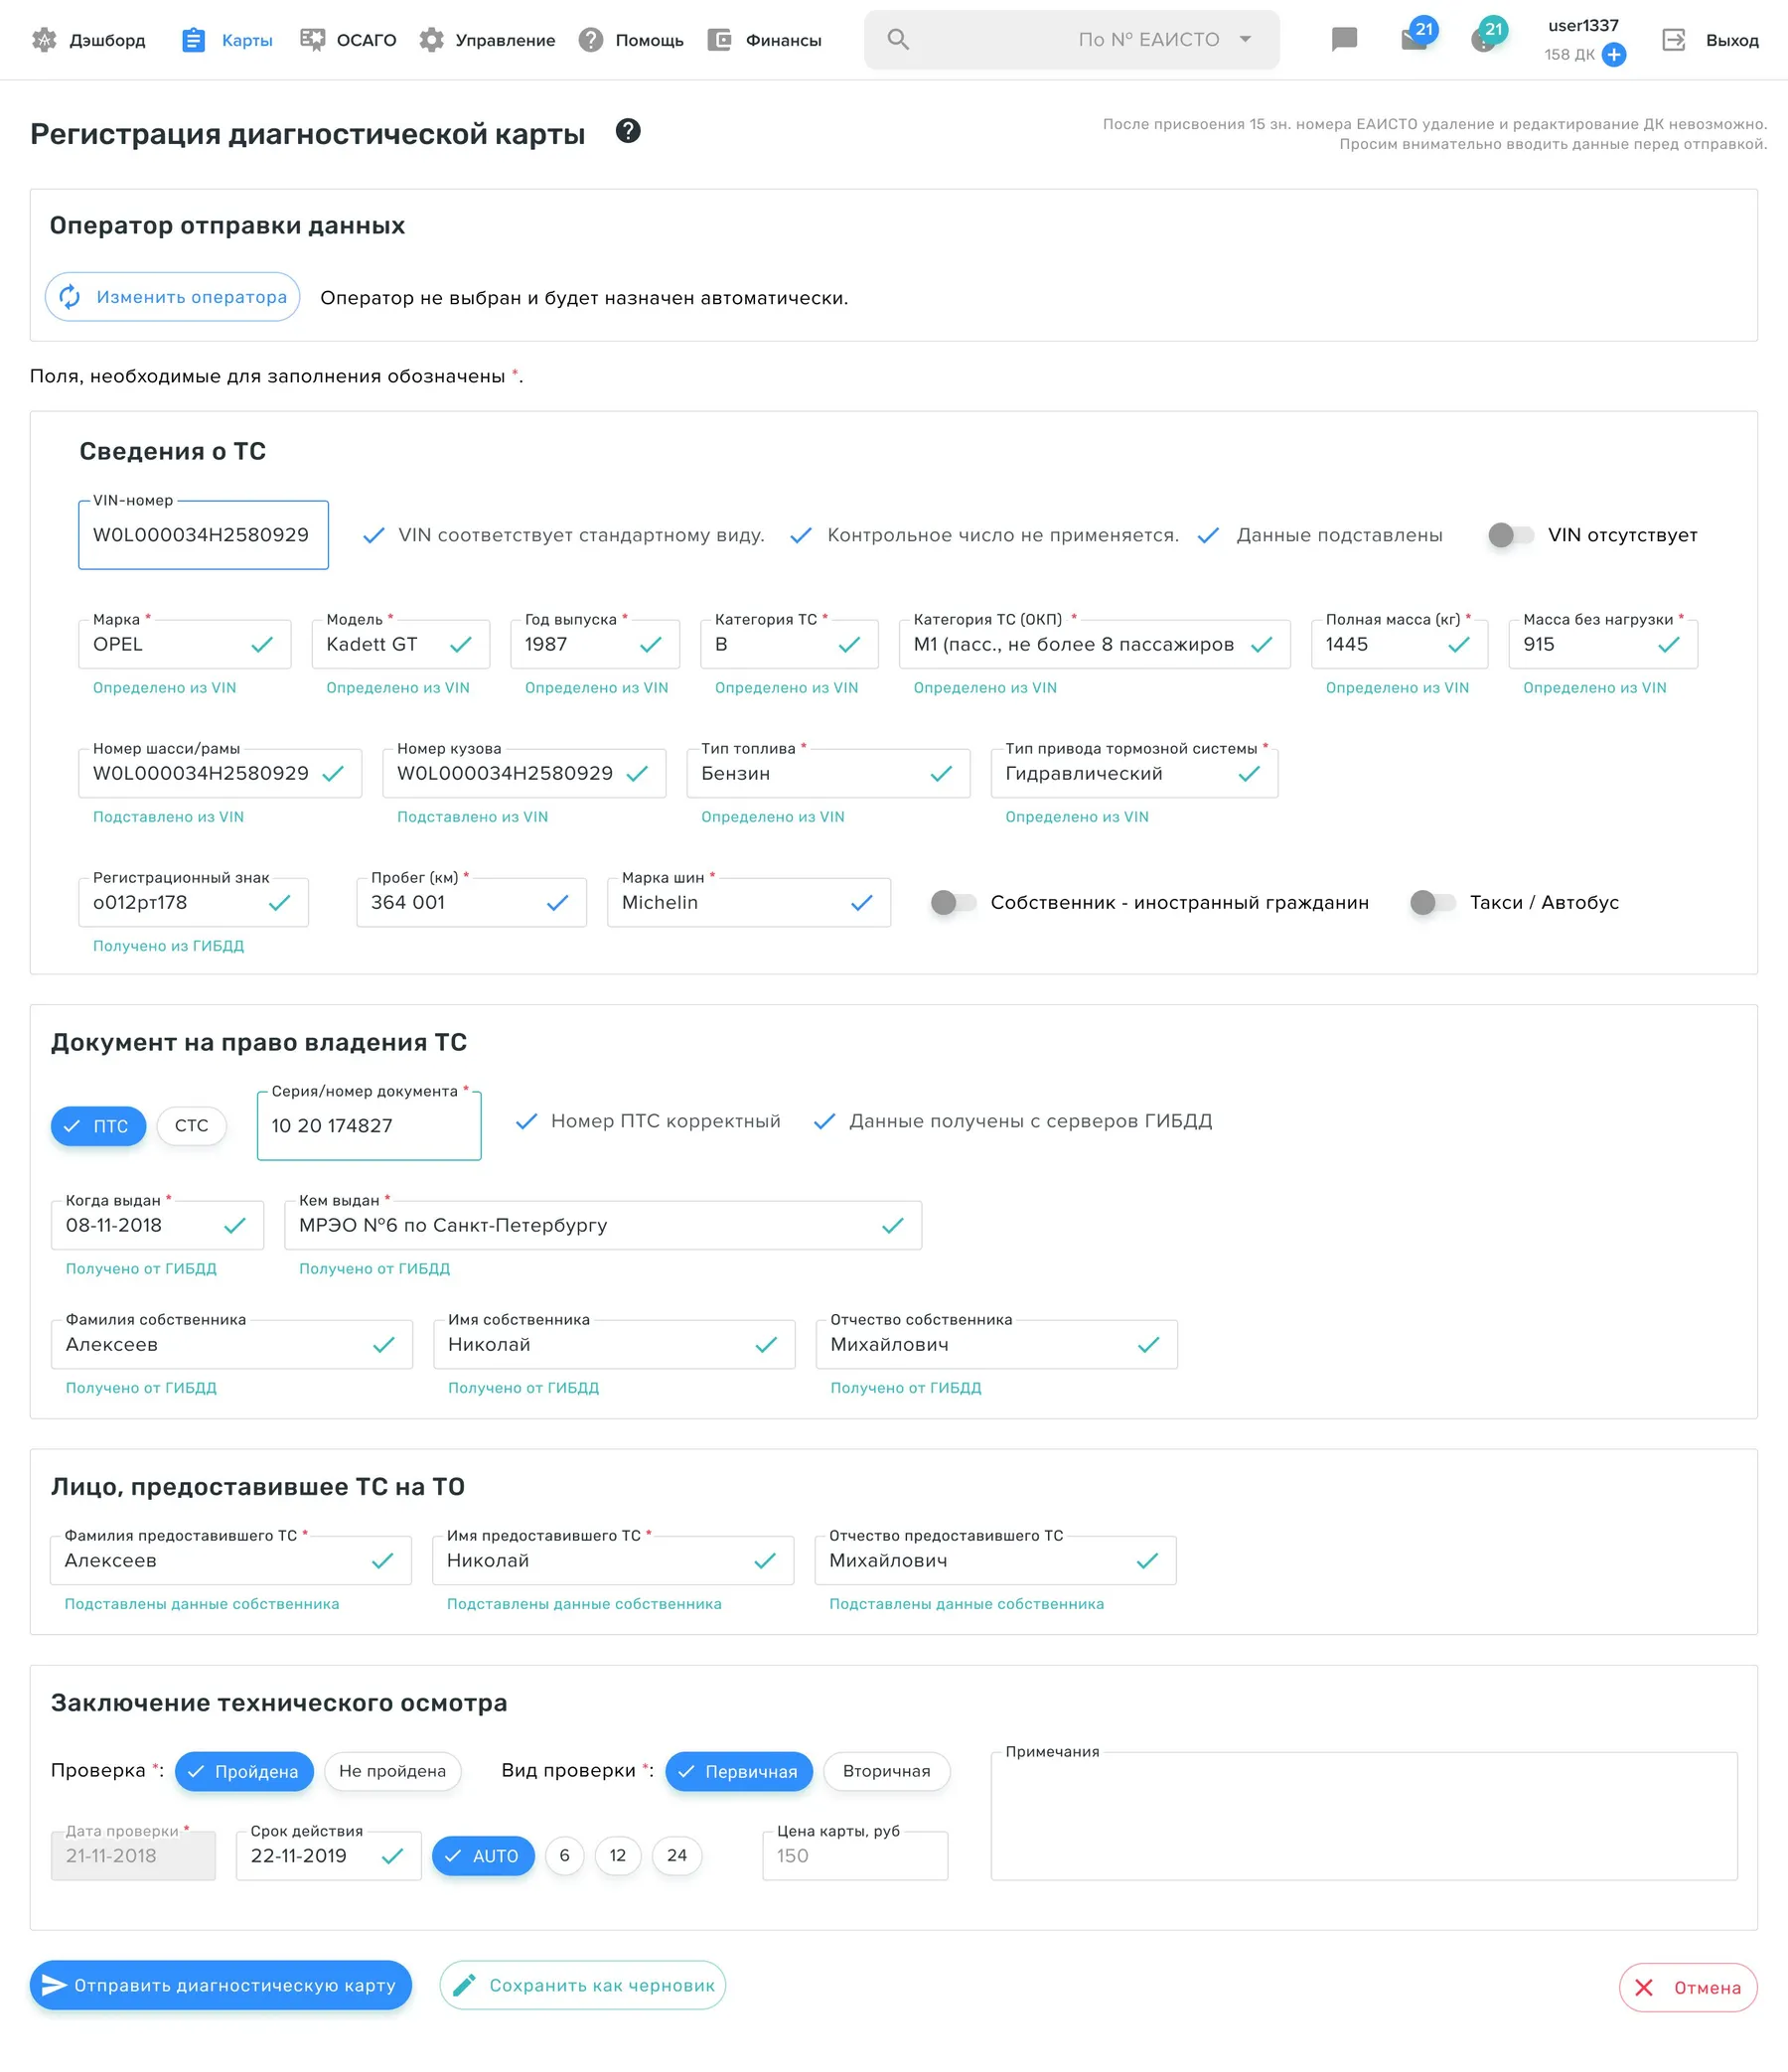Click the Дэшборд gear icon
This screenshot has height=2072, width=1788.
[x=44, y=40]
